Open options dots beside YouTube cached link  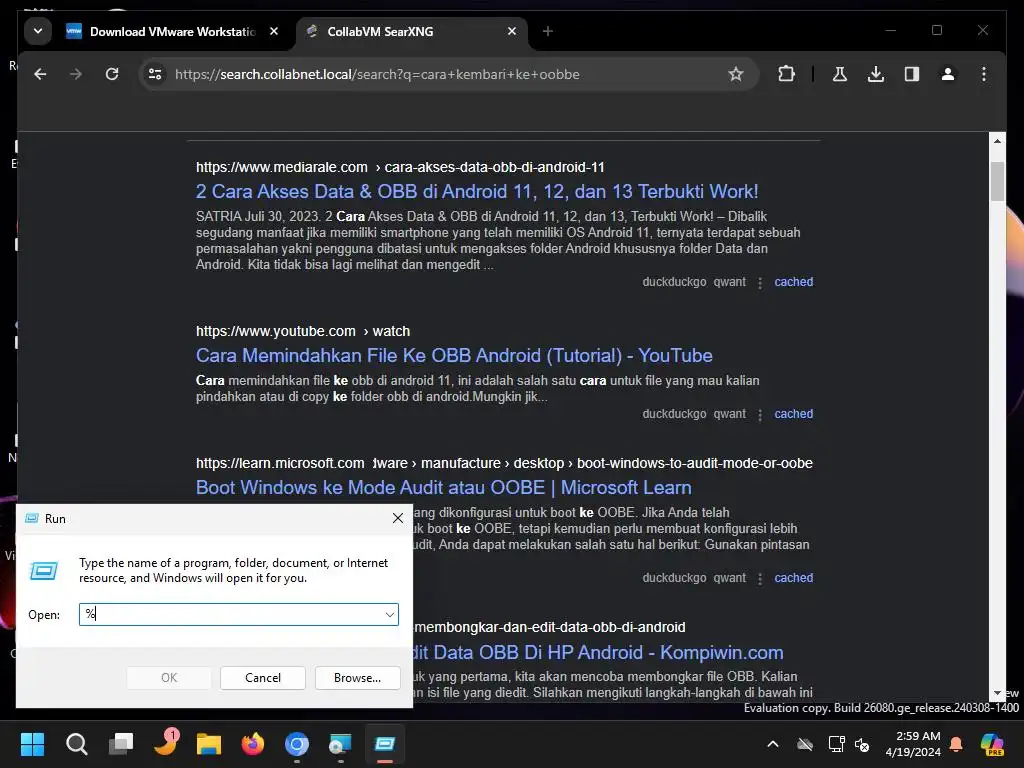[x=760, y=415]
